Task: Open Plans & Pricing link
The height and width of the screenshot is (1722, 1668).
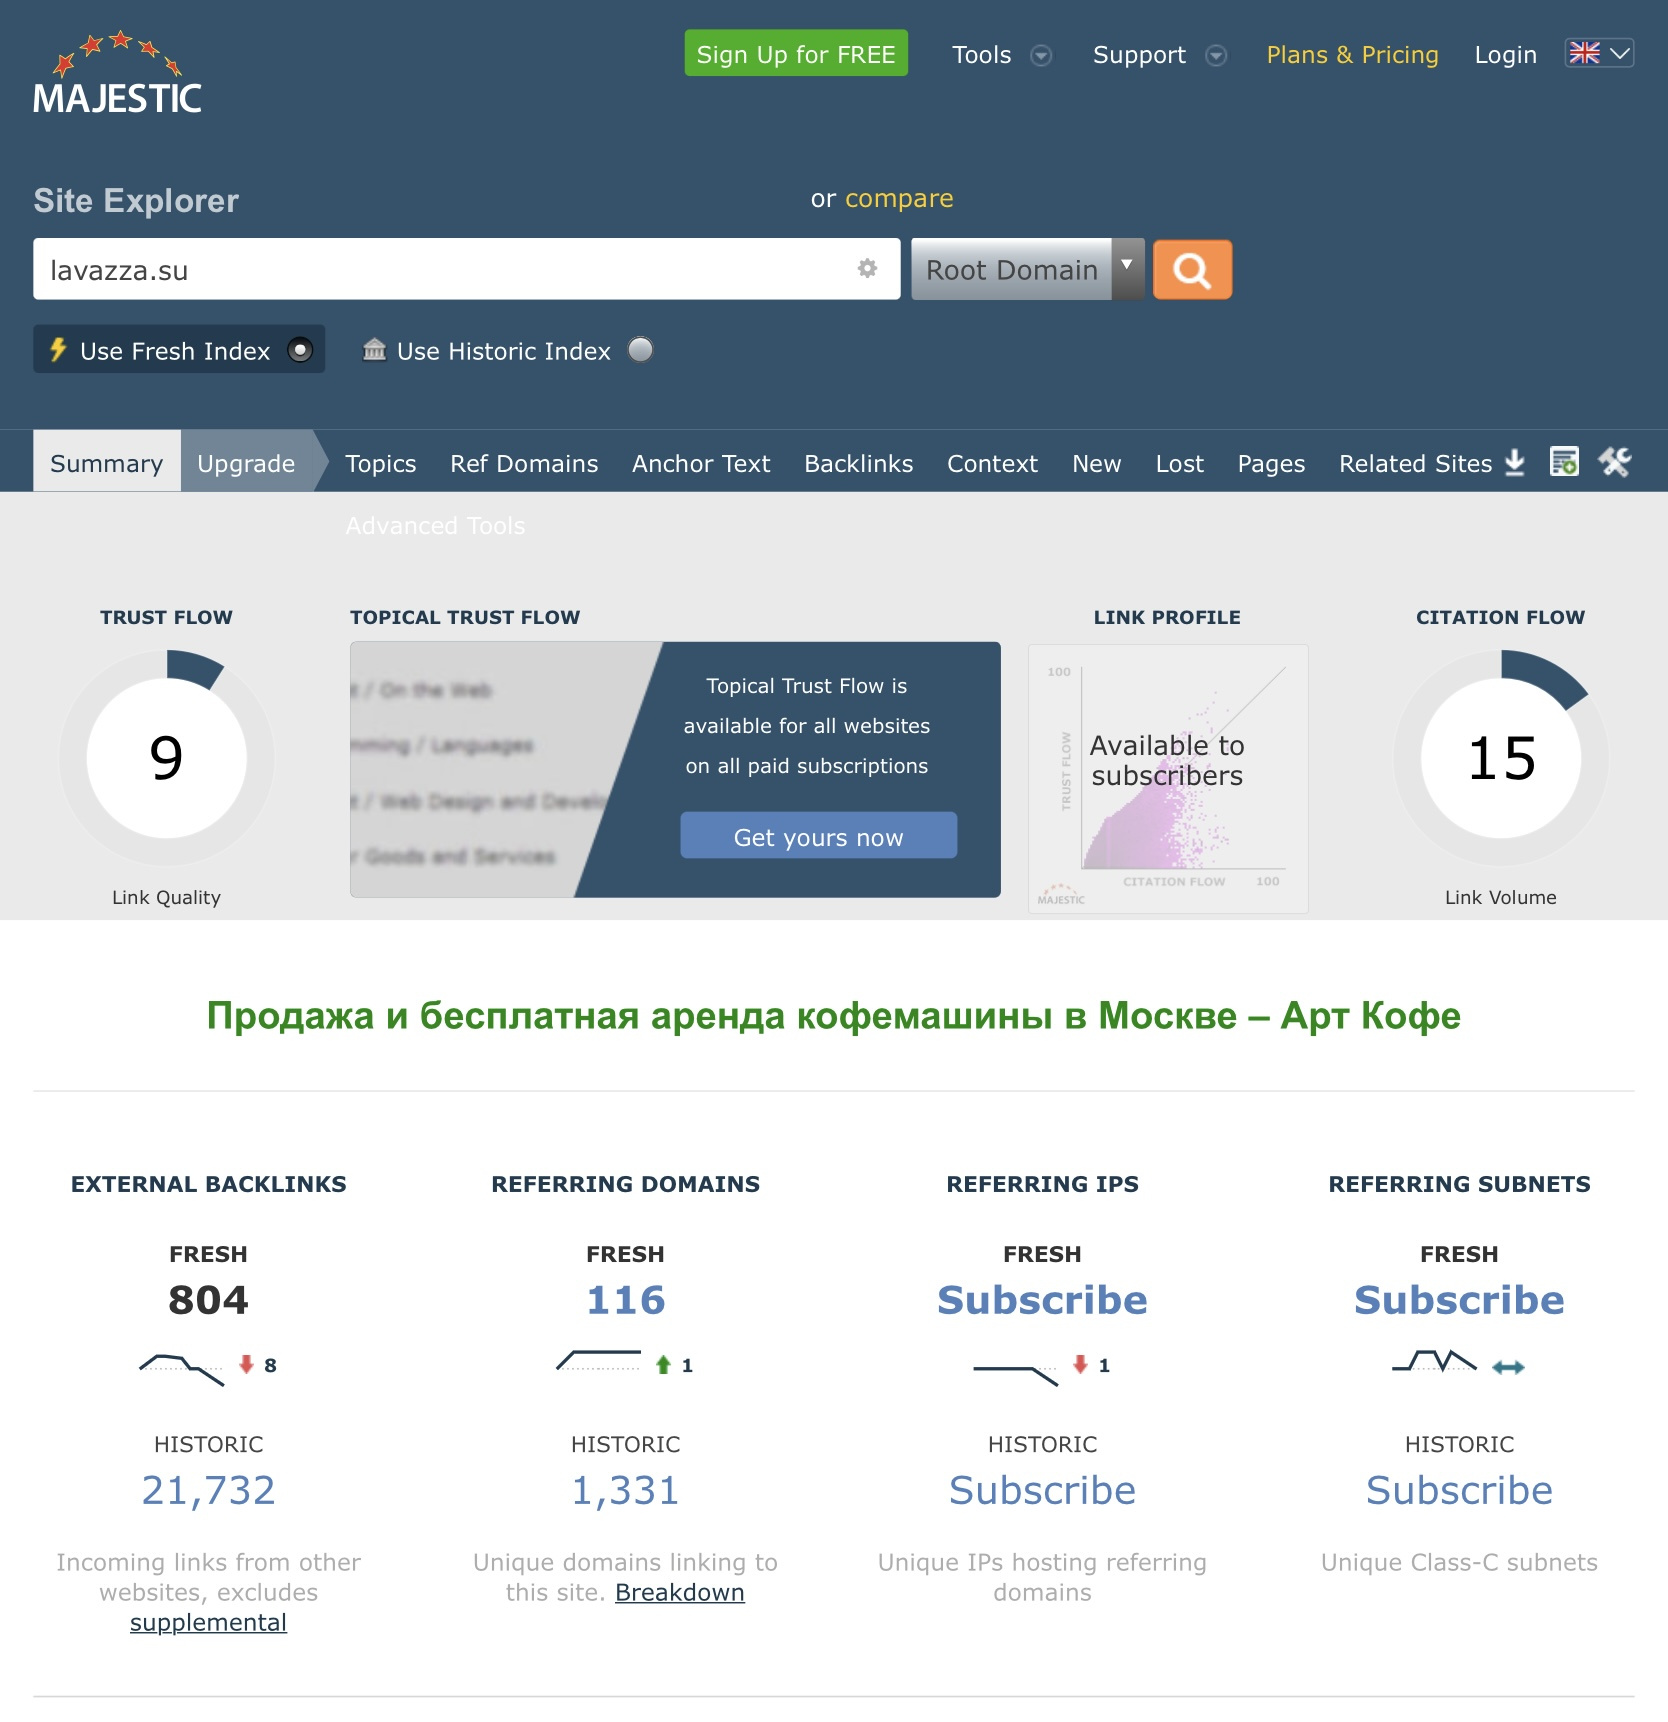Action: click(1352, 55)
